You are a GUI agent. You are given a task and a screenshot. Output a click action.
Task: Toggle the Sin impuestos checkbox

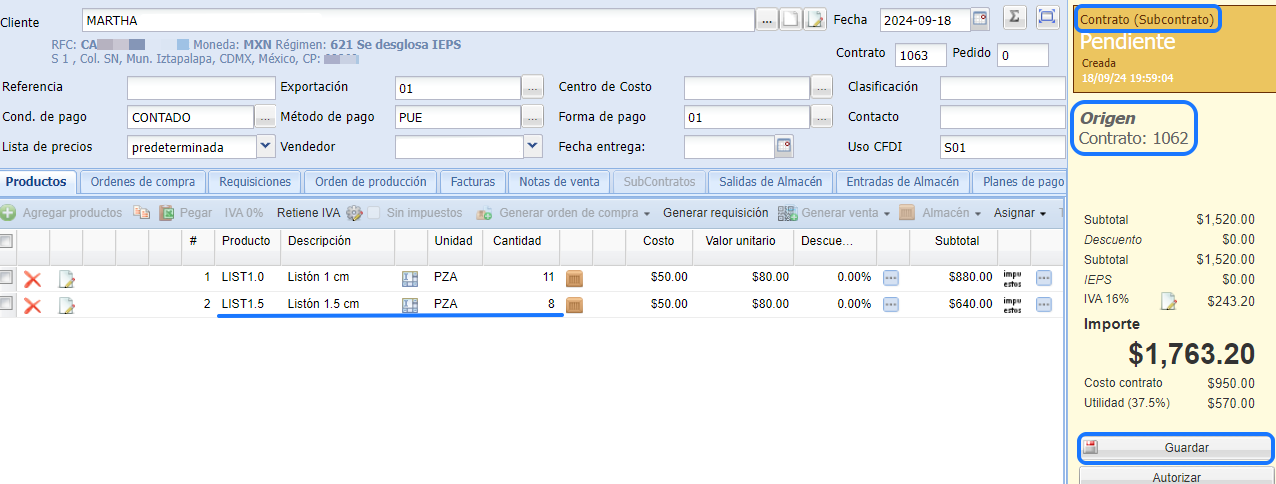[374, 213]
